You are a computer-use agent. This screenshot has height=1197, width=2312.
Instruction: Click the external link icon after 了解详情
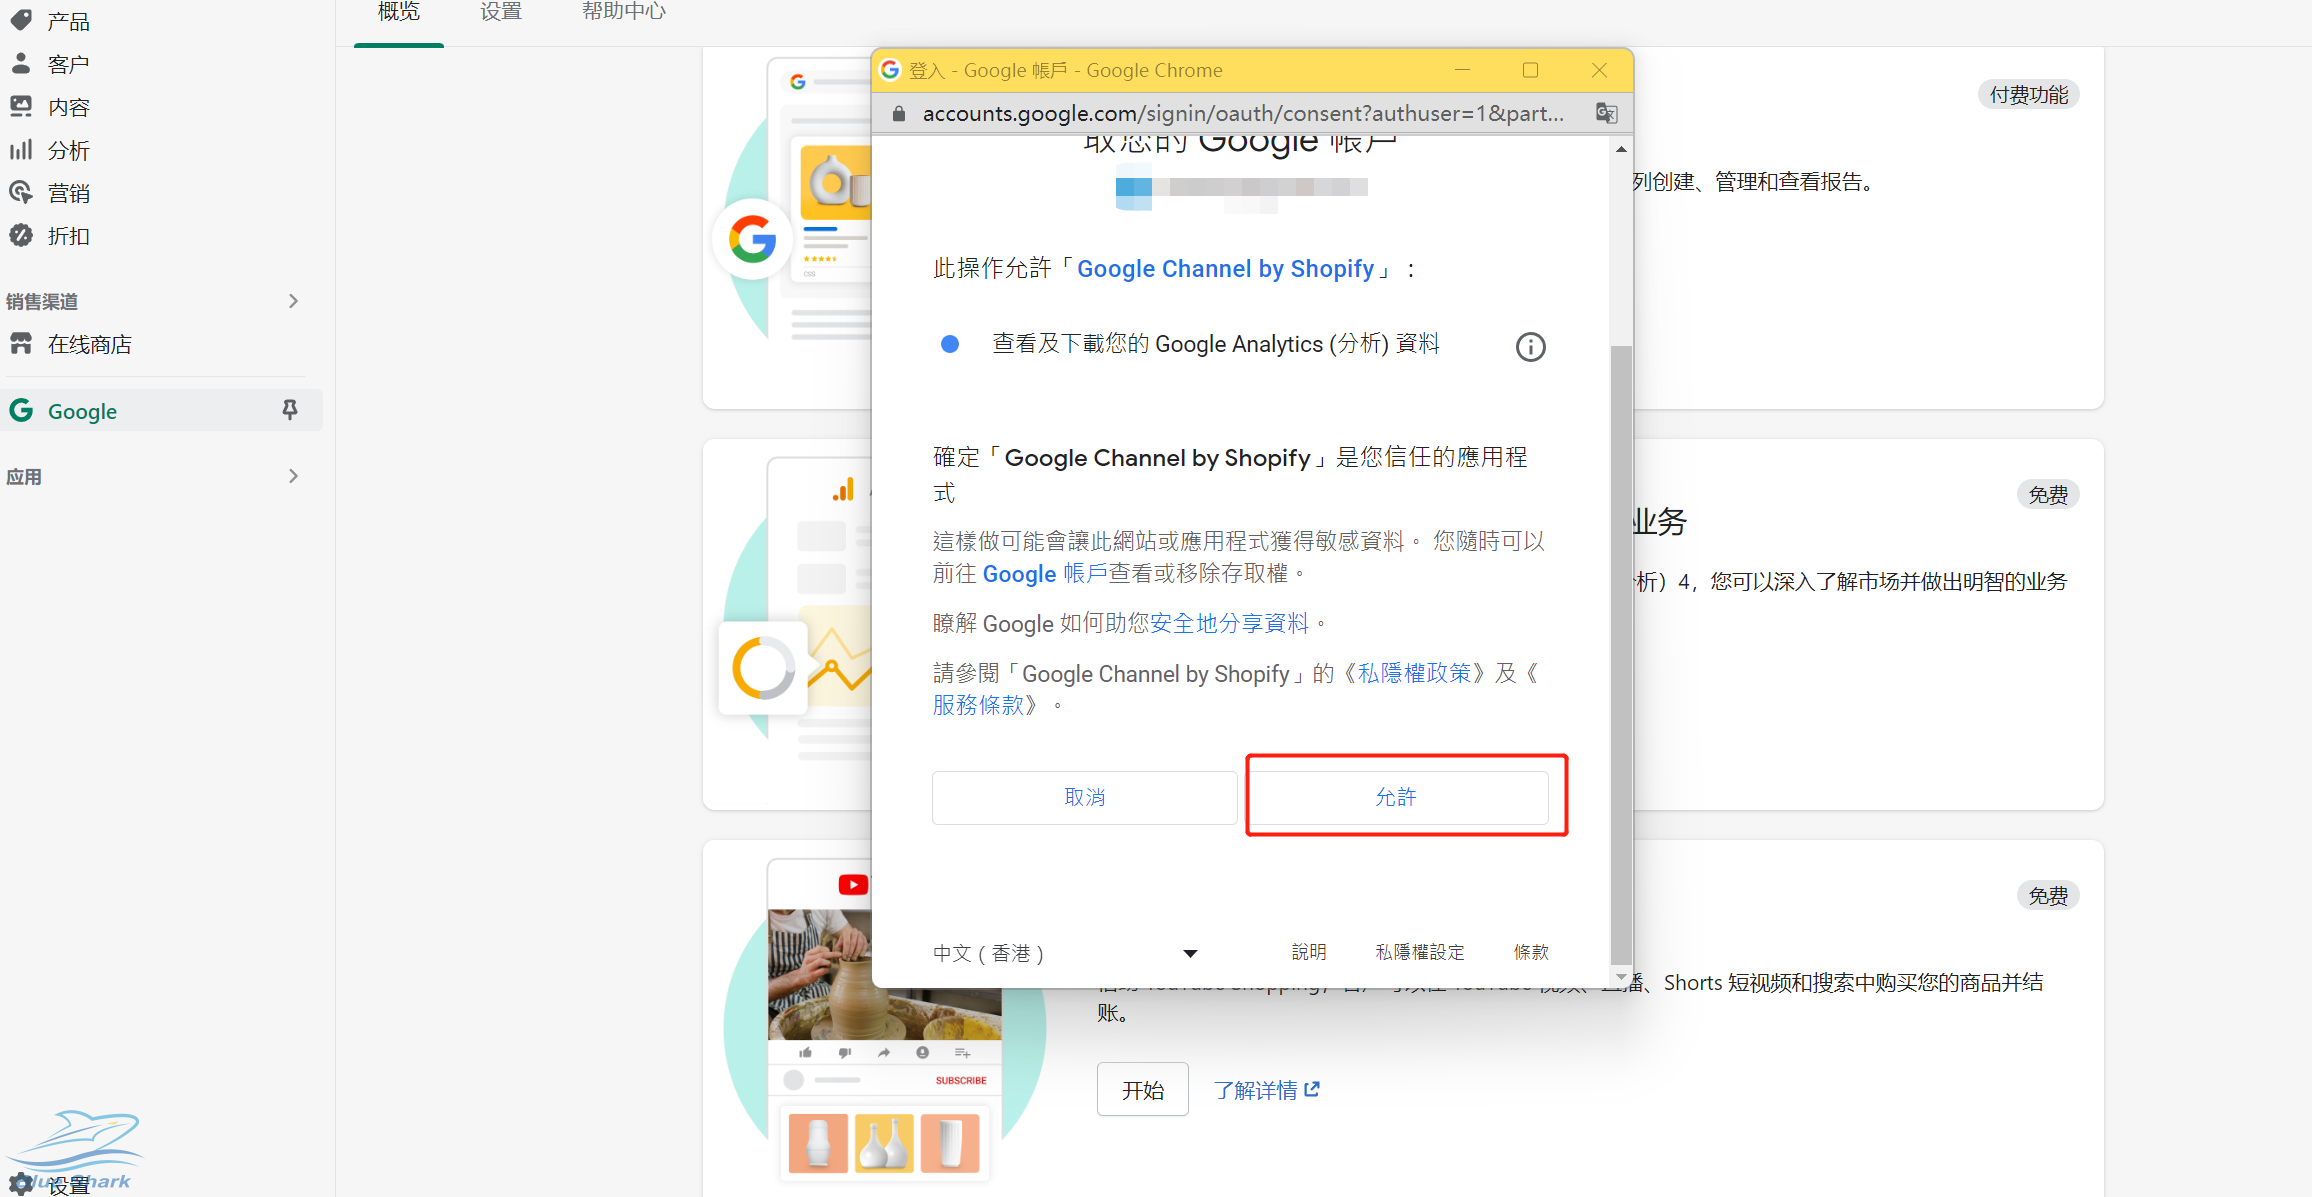coord(1312,1089)
